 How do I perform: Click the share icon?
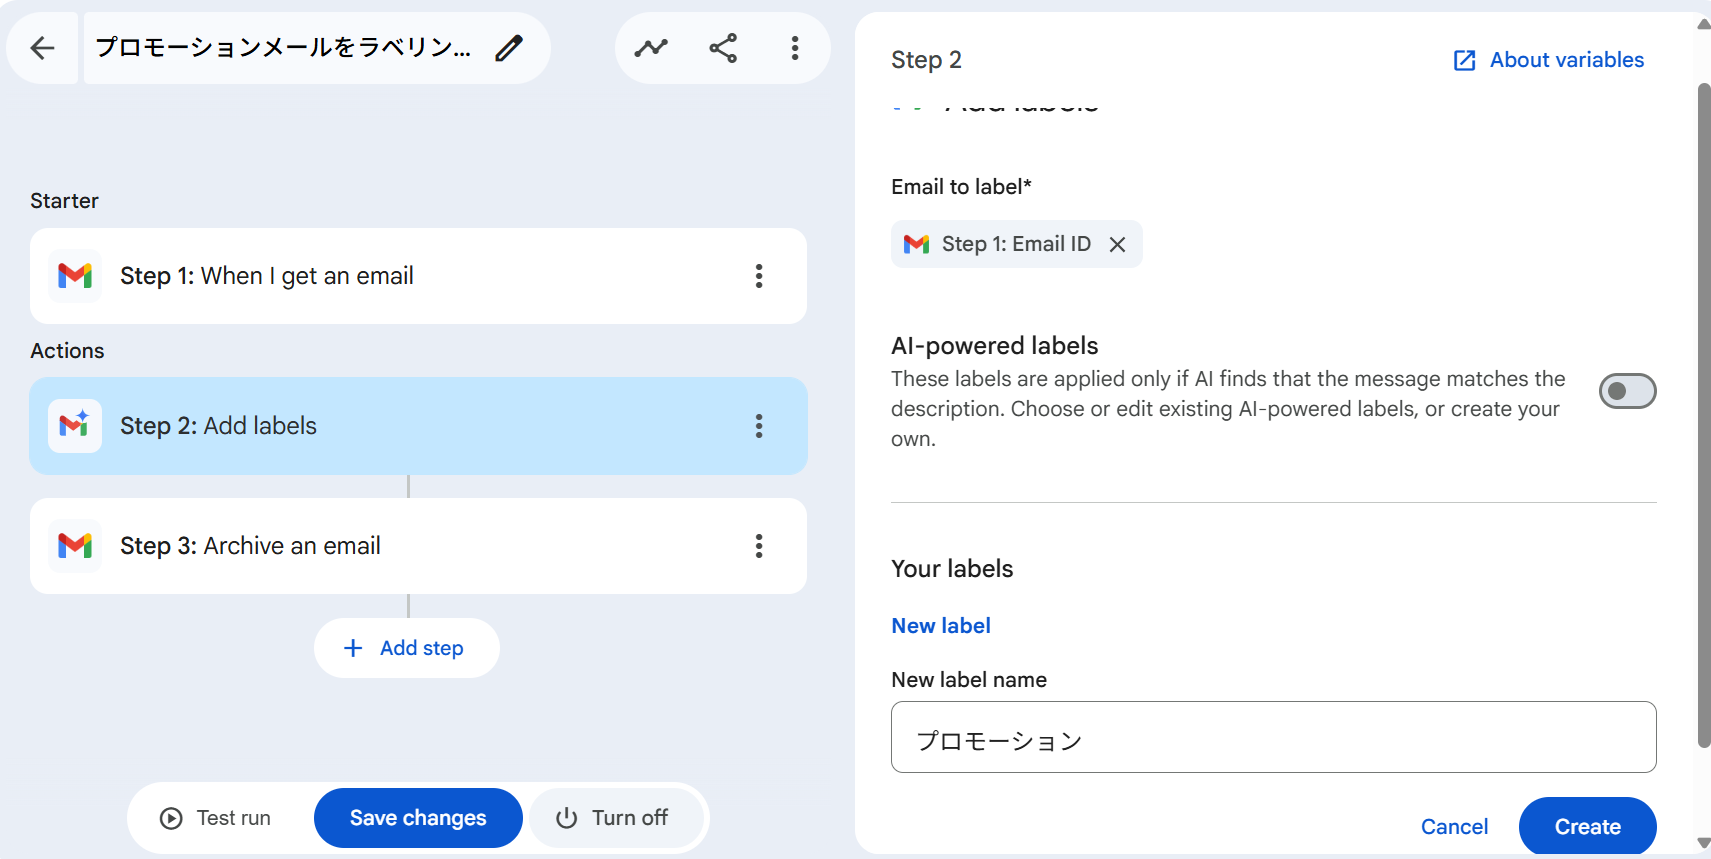723,48
